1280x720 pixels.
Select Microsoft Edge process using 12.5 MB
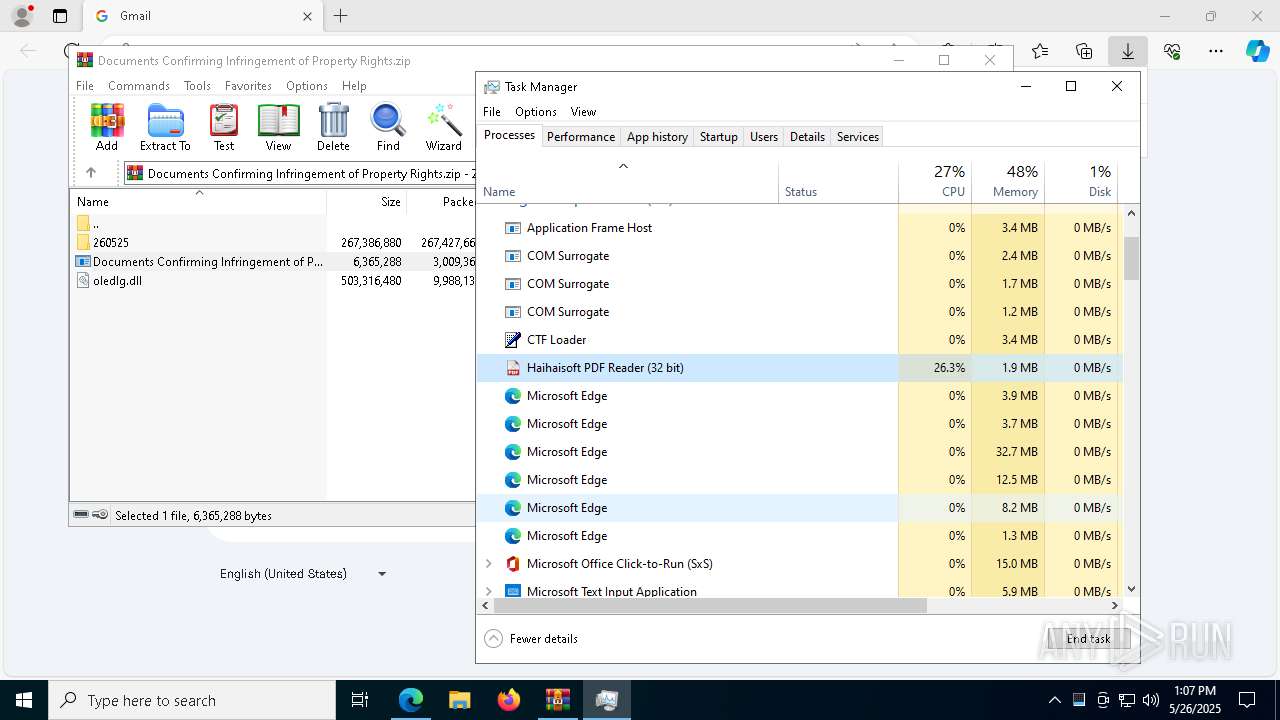[799, 480]
